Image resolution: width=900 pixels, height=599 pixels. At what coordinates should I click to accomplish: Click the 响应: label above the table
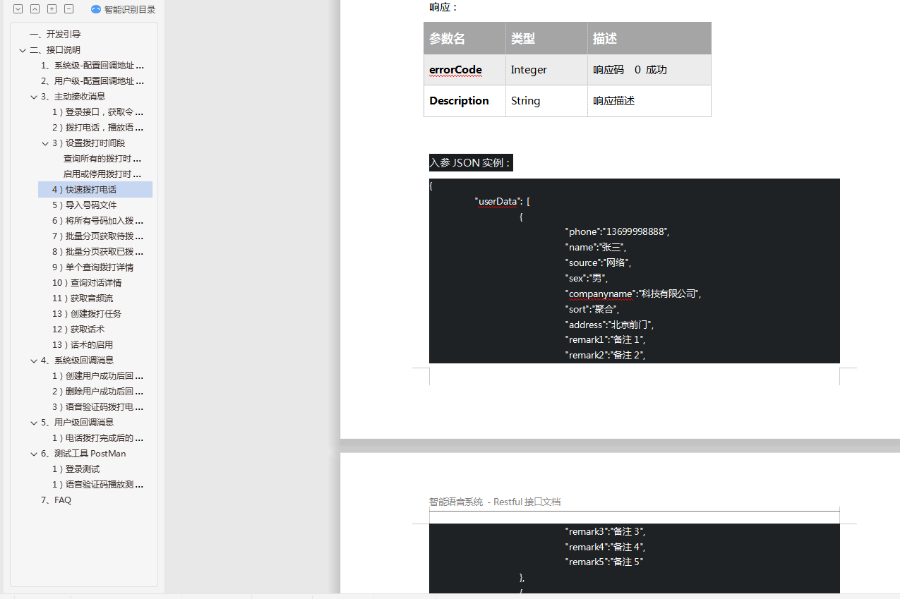[443, 7]
